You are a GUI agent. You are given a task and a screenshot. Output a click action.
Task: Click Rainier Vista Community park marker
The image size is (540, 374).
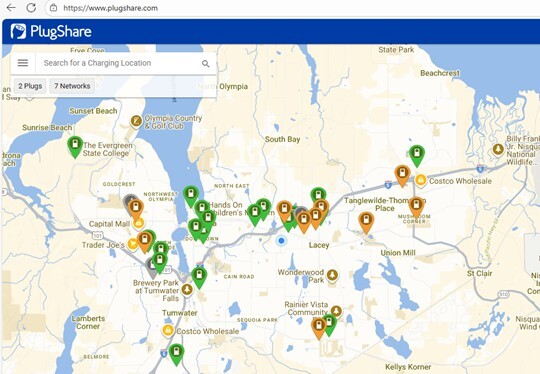pyautogui.click(x=336, y=311)
